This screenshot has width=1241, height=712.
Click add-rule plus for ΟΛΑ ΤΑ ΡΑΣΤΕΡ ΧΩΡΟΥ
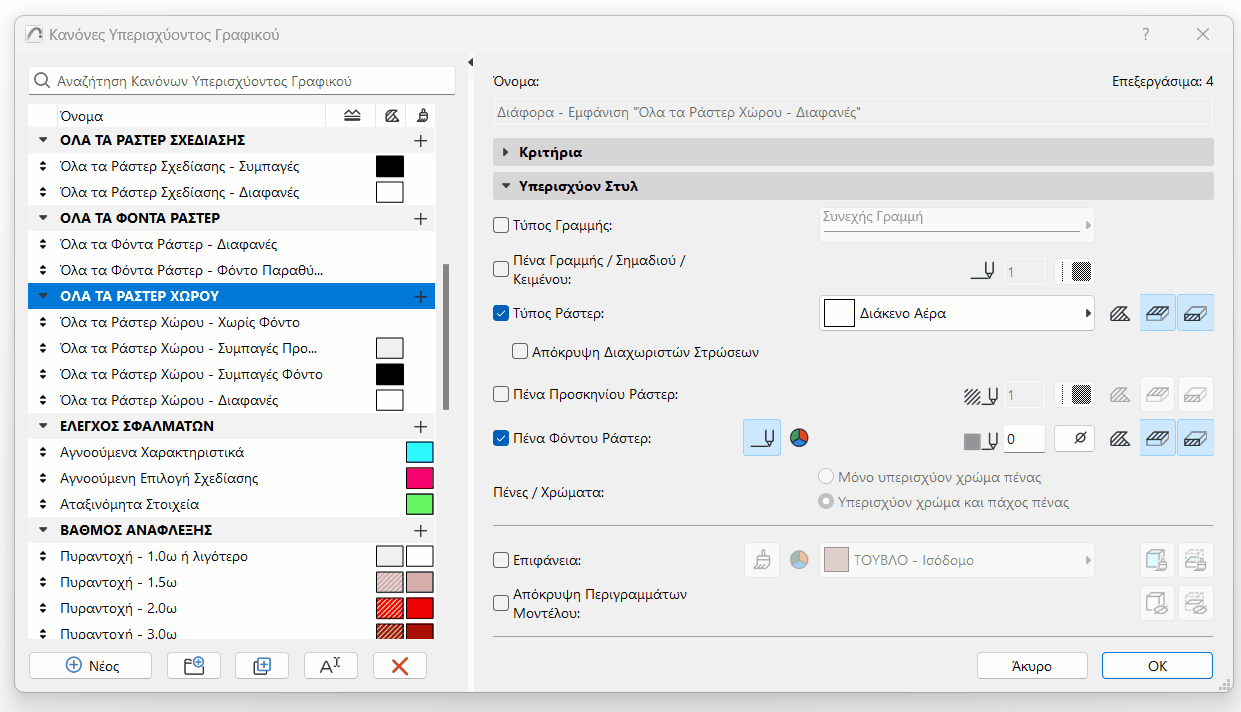coord(420,297)
